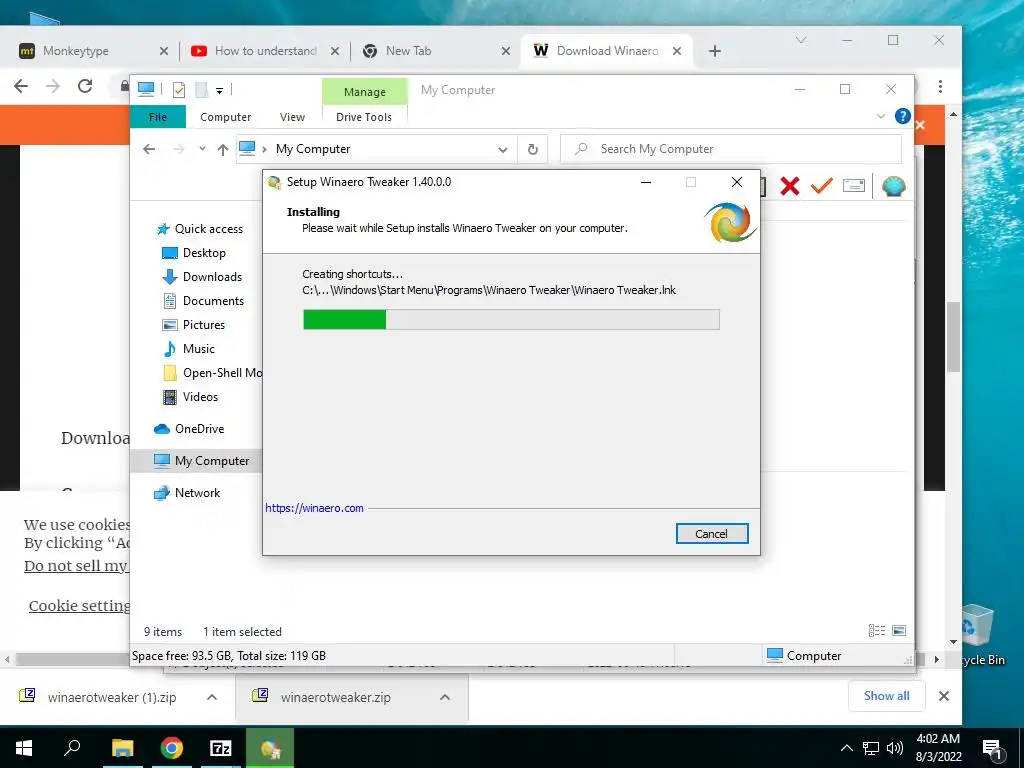This screenshot has height=768, width=1024.
Task: Click the rename toolbar icon
Action: click(854, 186)
